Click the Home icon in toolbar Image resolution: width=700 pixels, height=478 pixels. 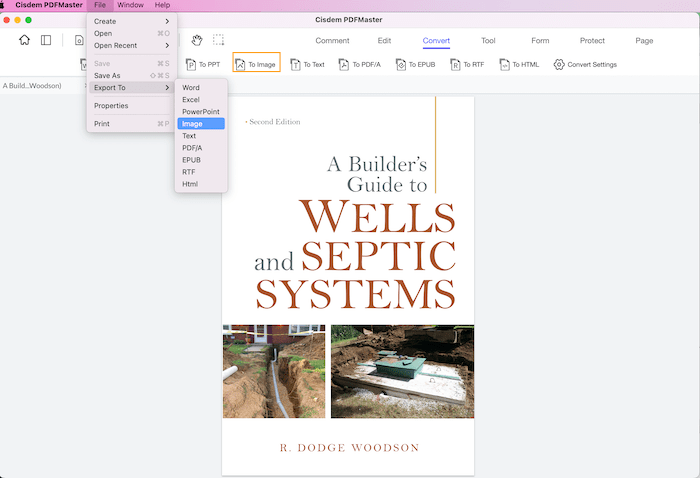point(25,40)
